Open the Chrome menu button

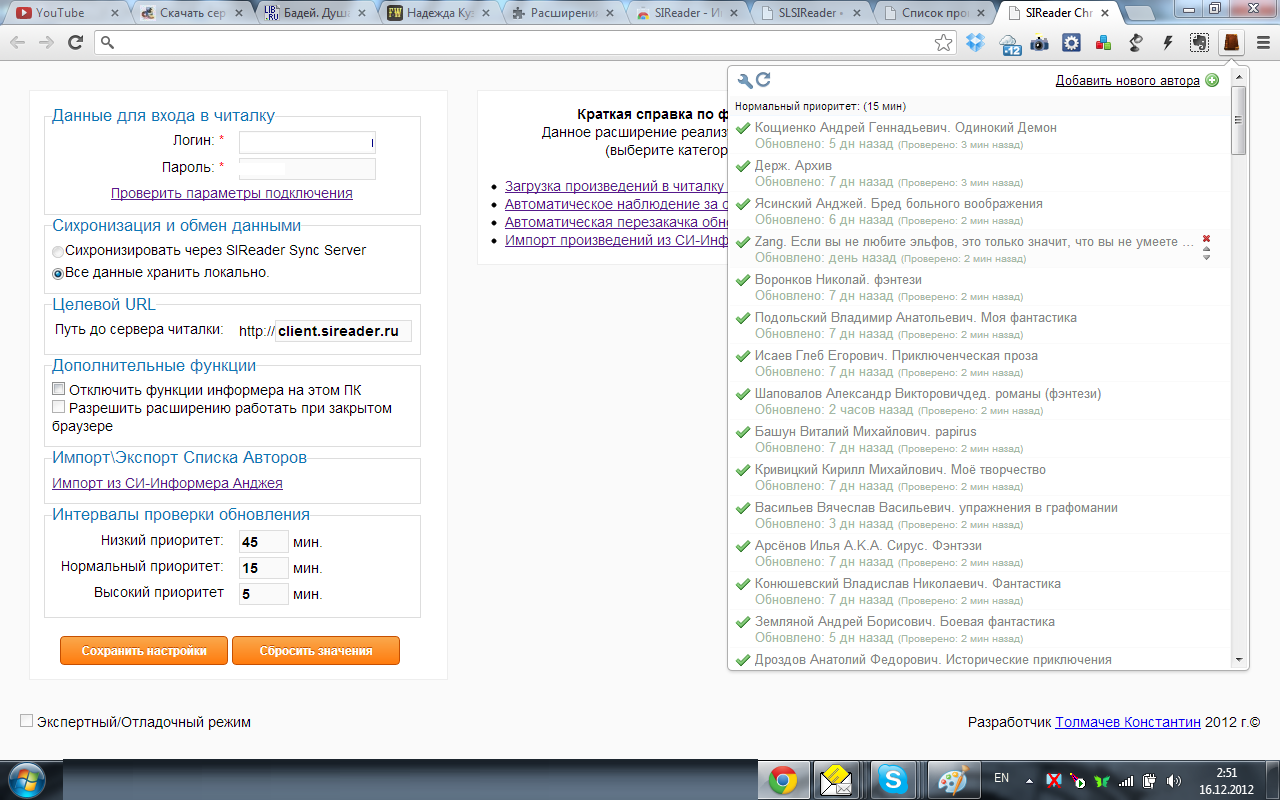[x=1261, y=43]
